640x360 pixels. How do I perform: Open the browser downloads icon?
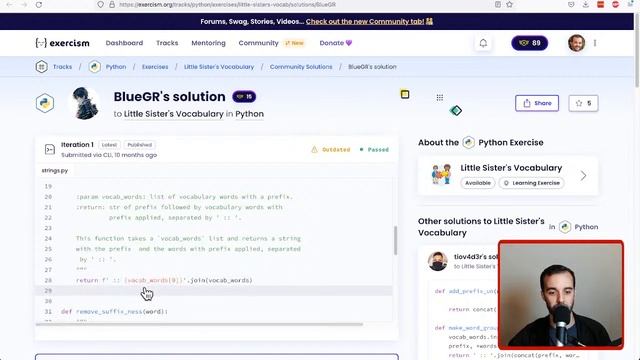pos(585,4)
